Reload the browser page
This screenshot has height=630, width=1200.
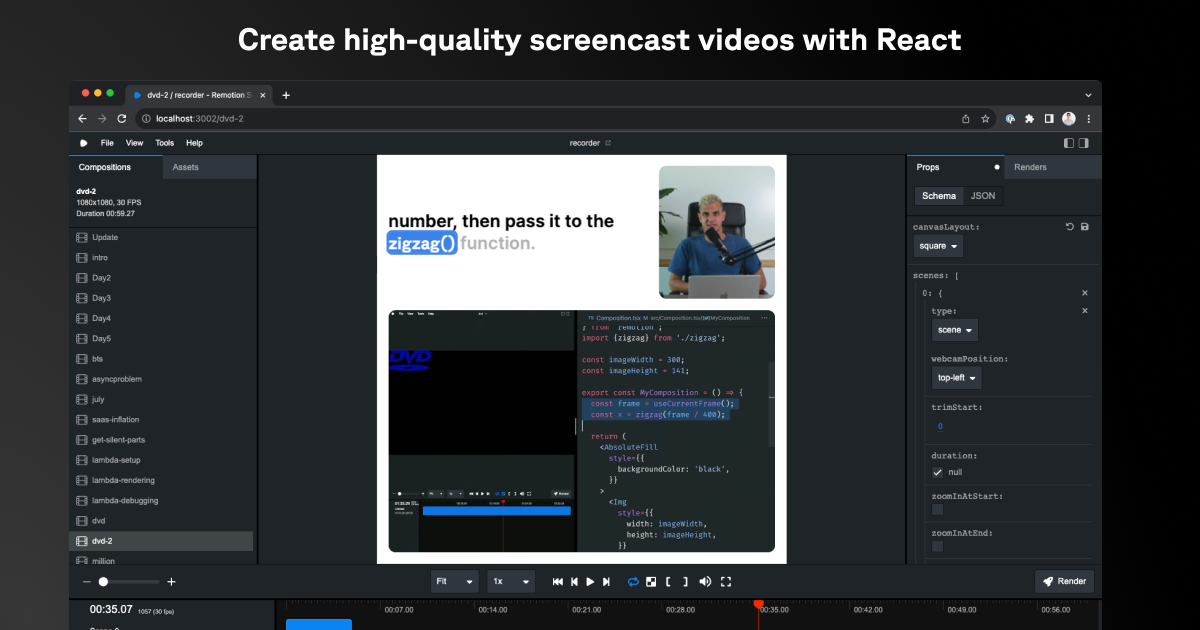pos(122,118)
